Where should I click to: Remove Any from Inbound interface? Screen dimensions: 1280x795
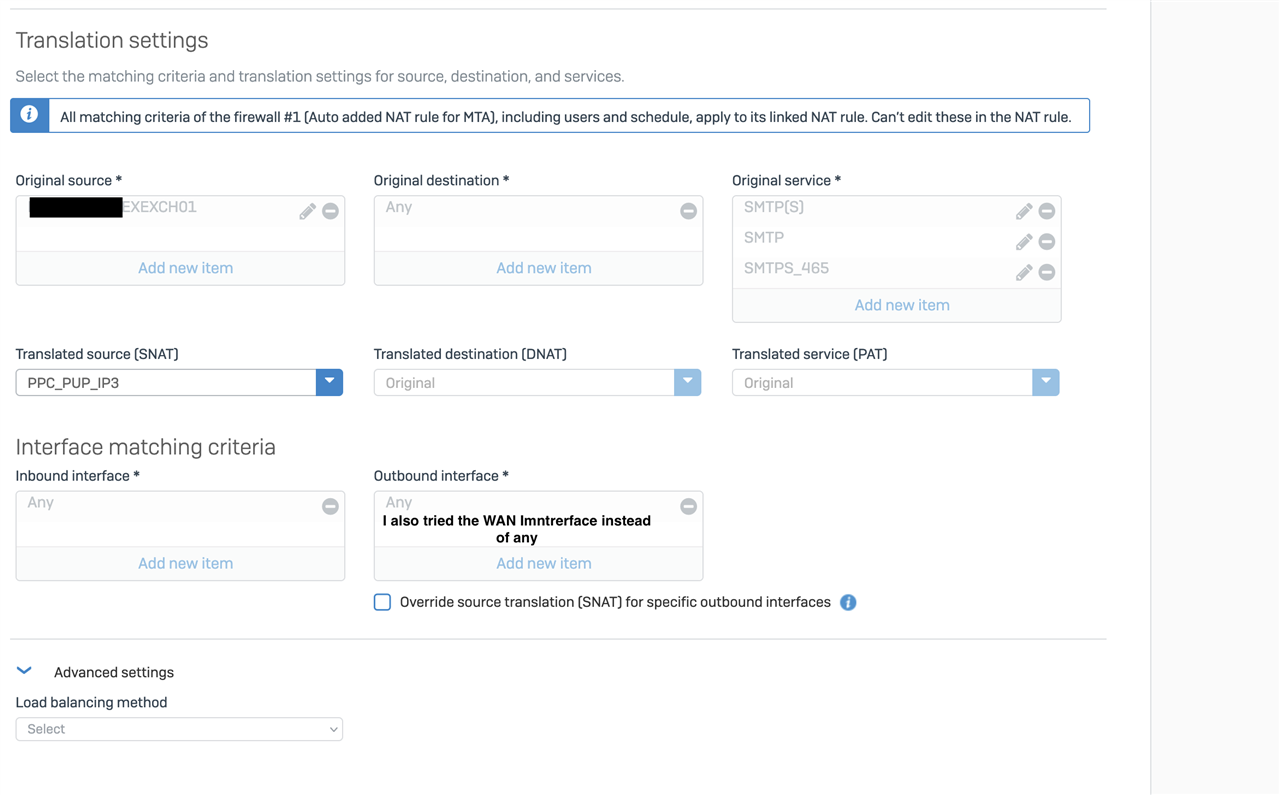pos(330,506)
